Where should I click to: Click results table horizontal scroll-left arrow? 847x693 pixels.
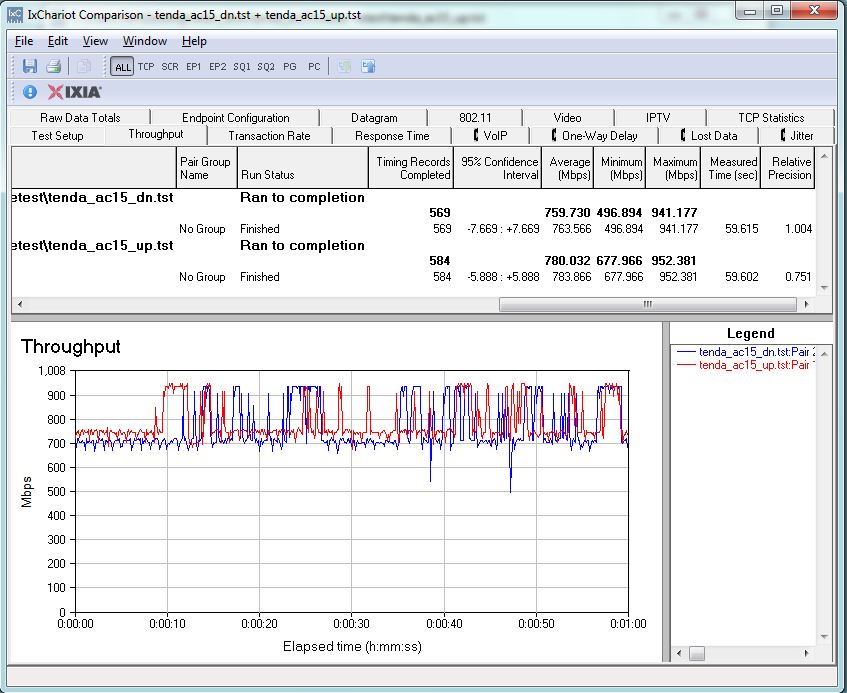19,304
